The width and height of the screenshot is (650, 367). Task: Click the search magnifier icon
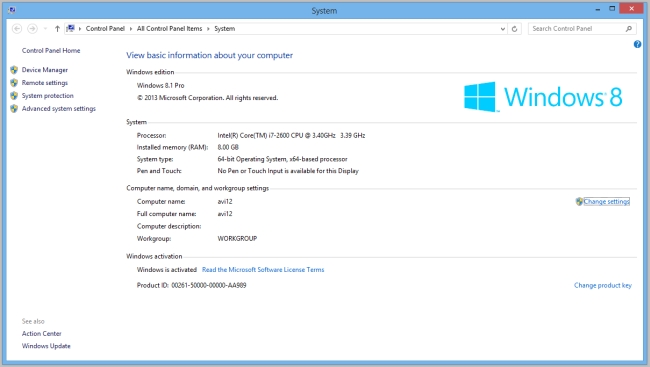(629, 29)
